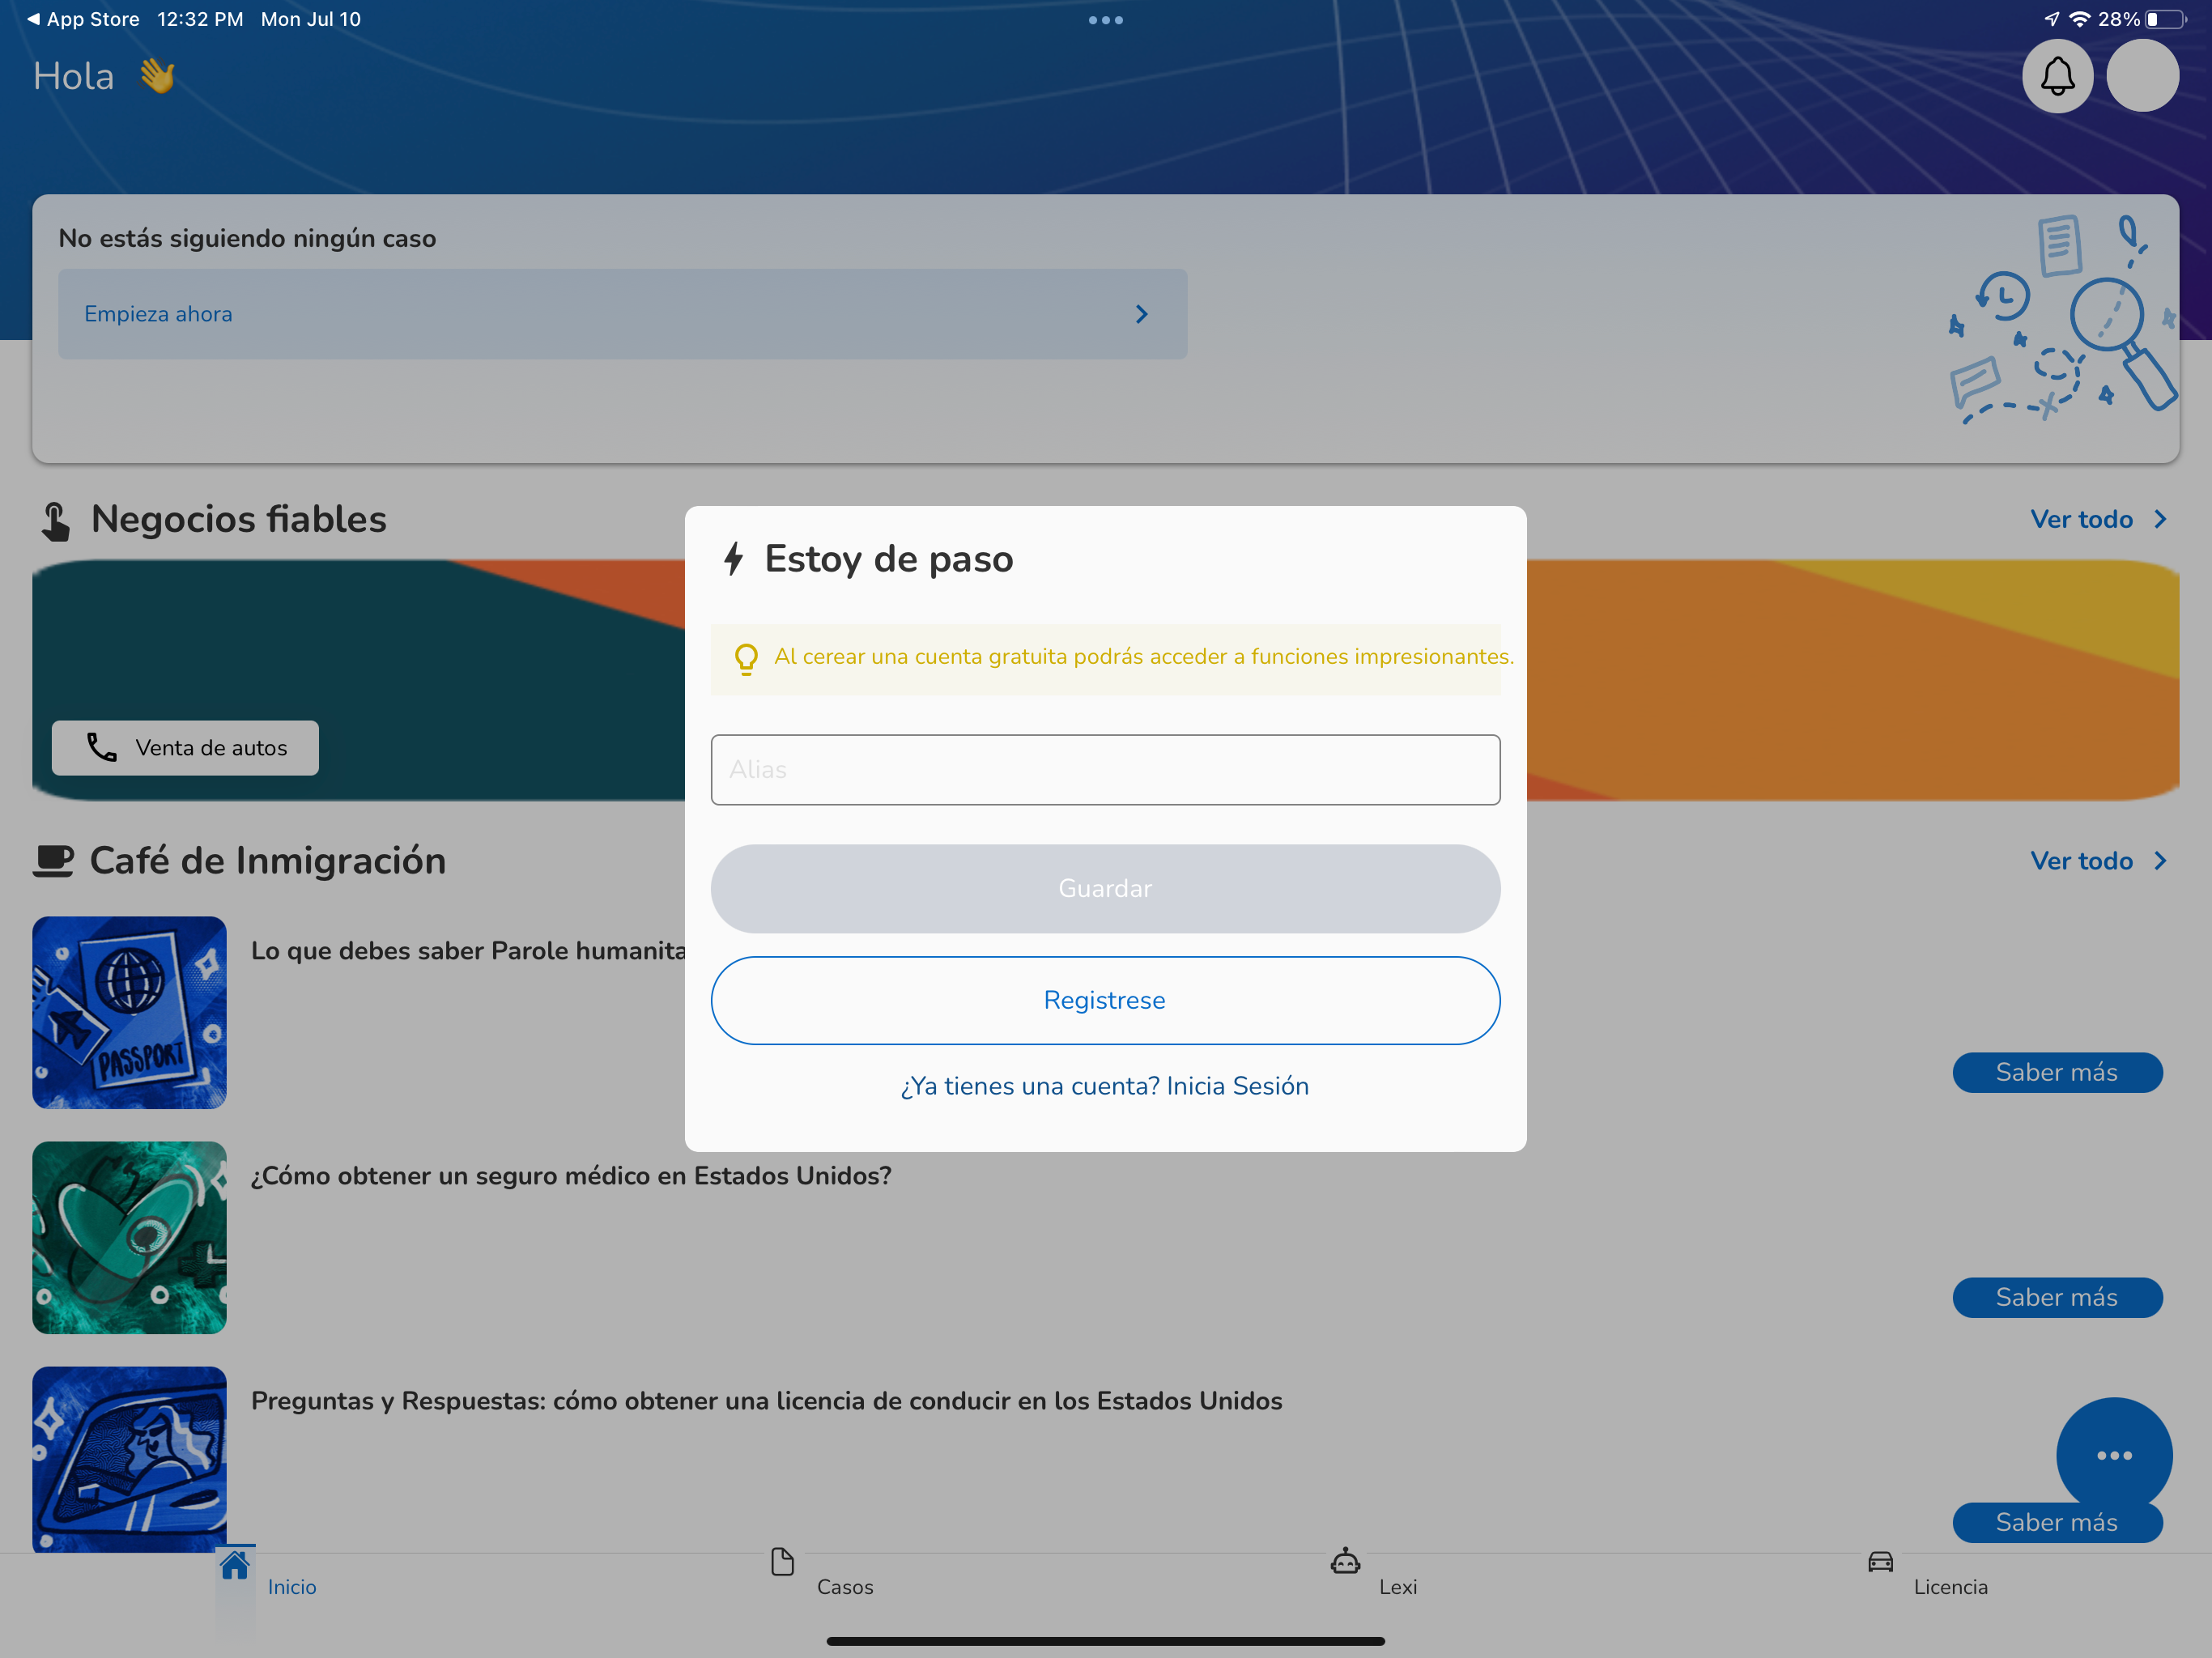
Task: Switch to the Licencia tab
Action: (1950, 1587)
